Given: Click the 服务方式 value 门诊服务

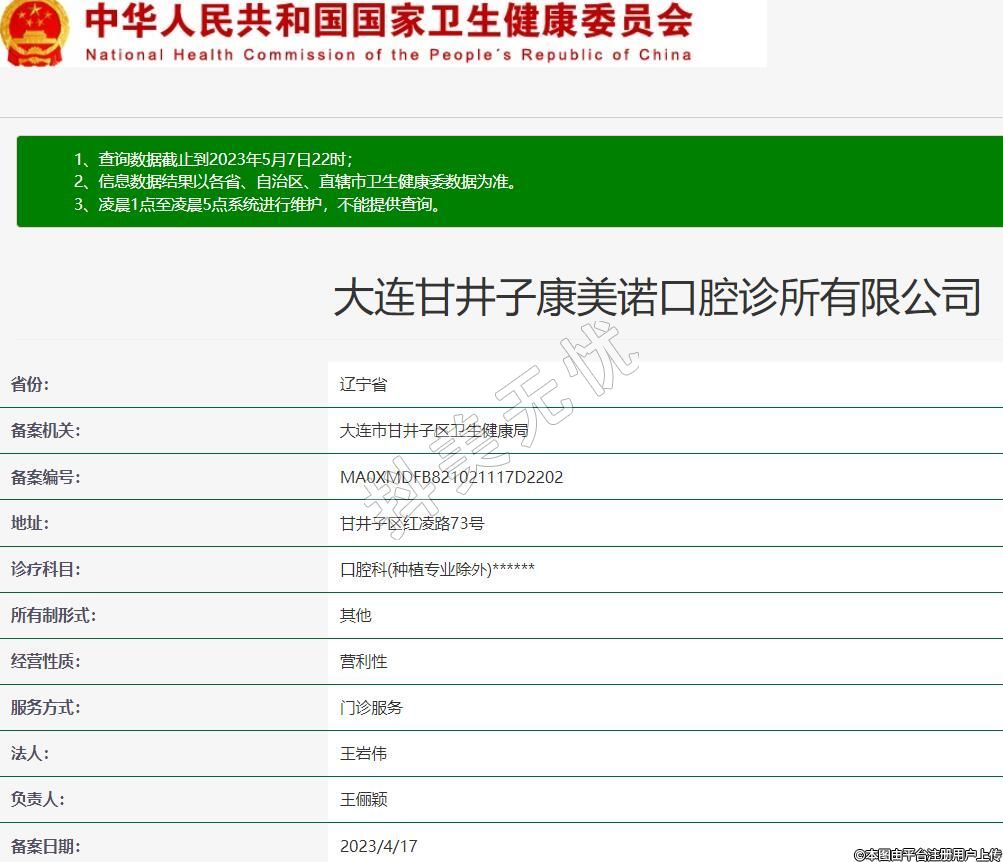Looking at the screenshot, I should pyautogui.click(x=371, y=707).
